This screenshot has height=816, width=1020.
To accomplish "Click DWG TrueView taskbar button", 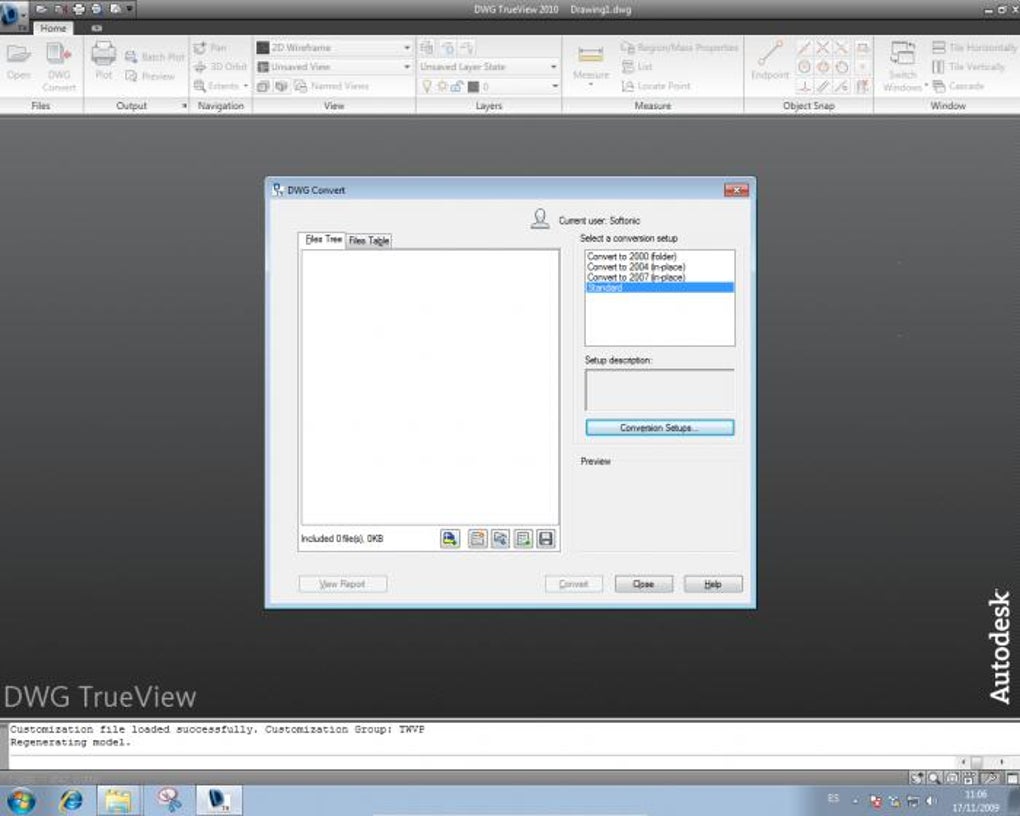I will click(219, 800).
